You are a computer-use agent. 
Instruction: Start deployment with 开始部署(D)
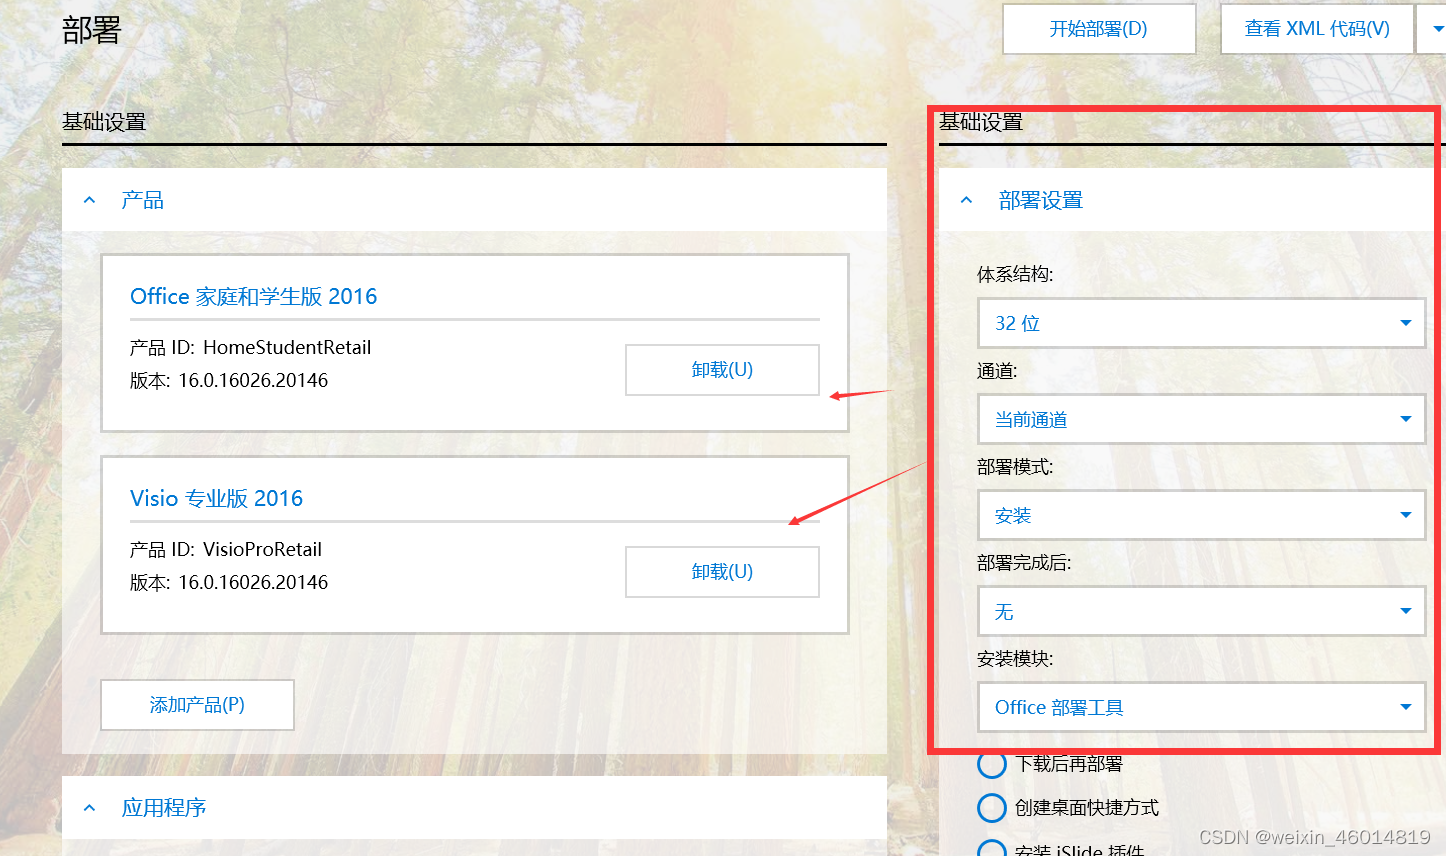pyautogui.click(x=1098, y=28)
